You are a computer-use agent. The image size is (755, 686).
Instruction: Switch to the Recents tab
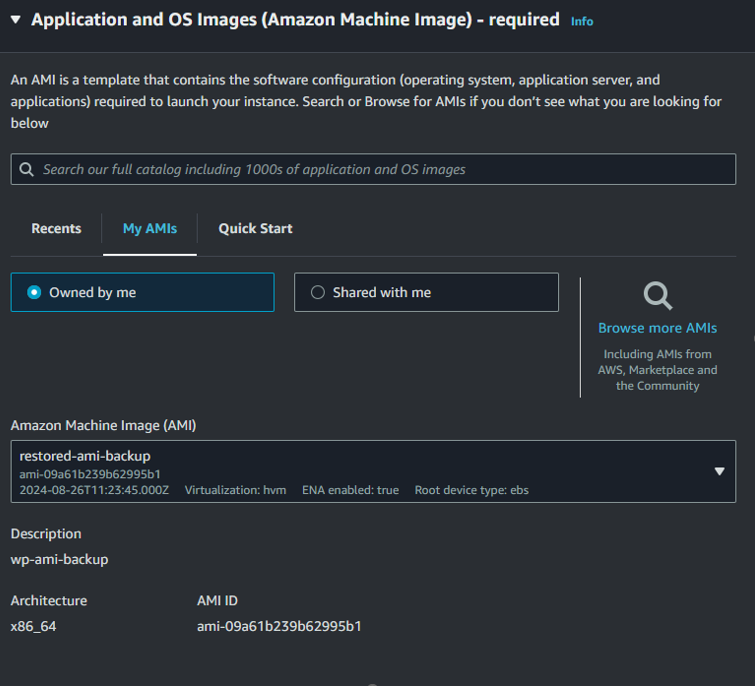pos(56,229)
